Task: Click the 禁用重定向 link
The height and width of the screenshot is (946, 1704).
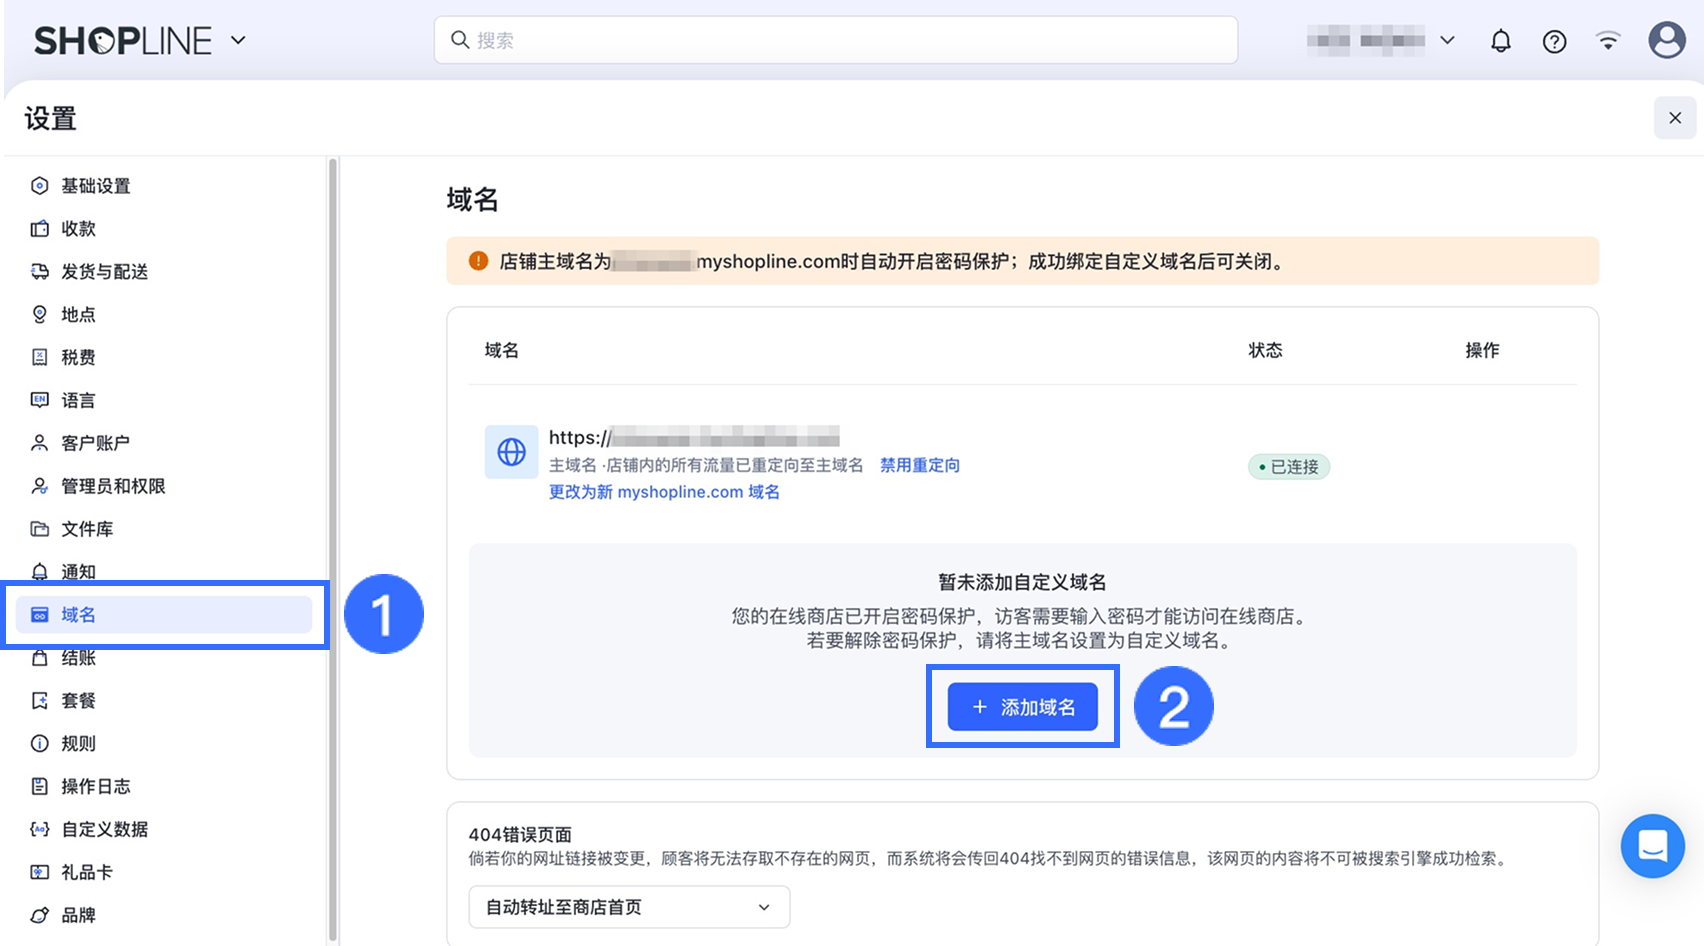Action: tap(919, 465)
